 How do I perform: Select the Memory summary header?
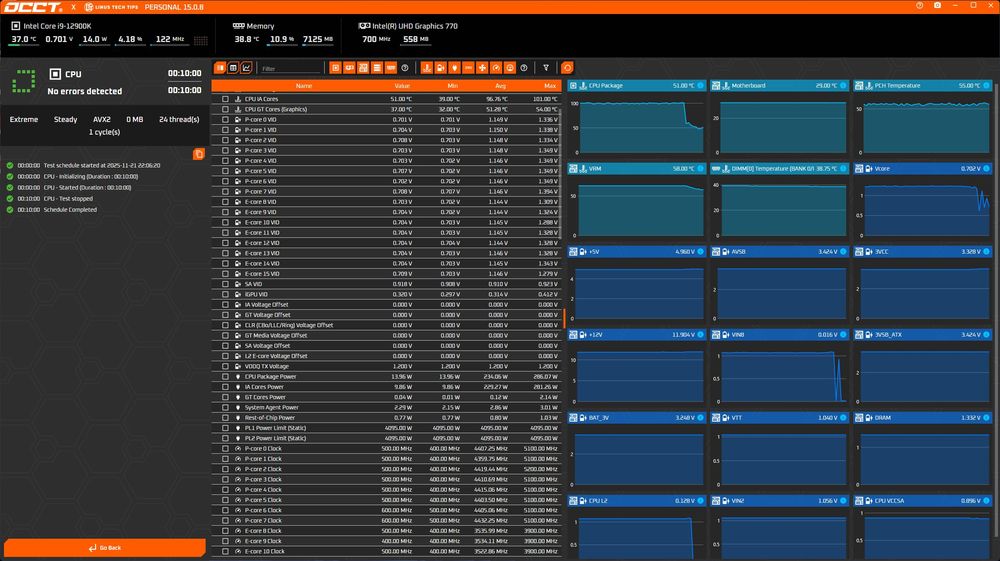tap(254, 26)
